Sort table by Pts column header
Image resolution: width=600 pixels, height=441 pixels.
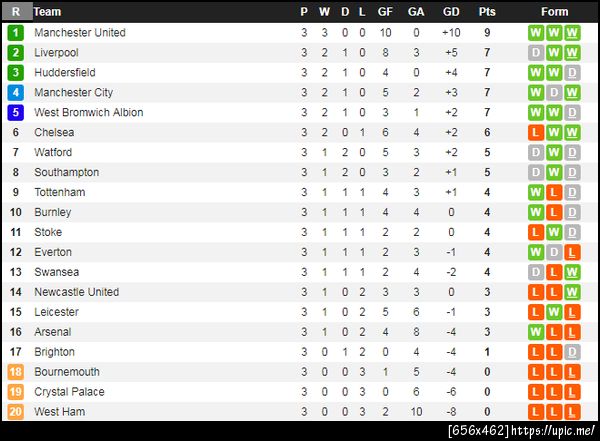point(487,12)
